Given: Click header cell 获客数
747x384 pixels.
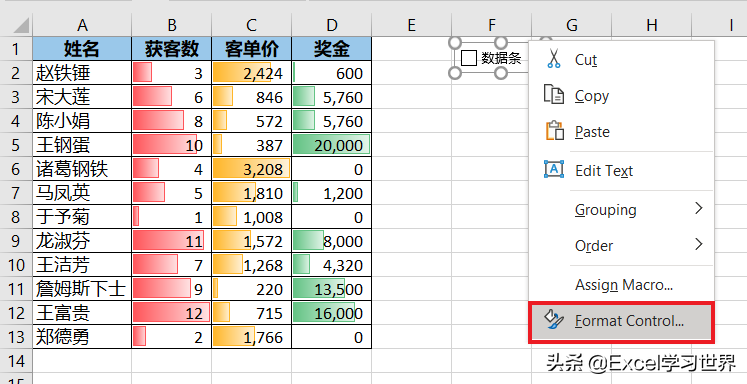Looking at the screenshot, I should click(172, 49).
